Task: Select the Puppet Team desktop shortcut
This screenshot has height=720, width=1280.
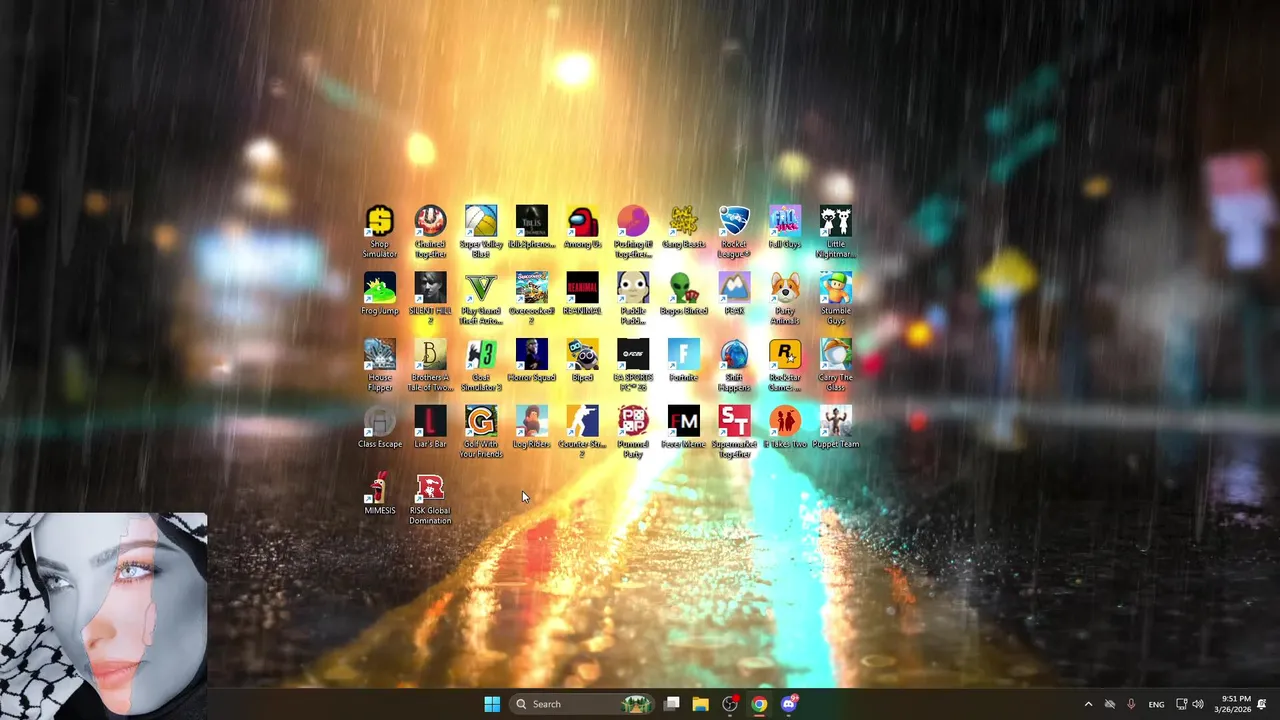Action: click(836, 427)
